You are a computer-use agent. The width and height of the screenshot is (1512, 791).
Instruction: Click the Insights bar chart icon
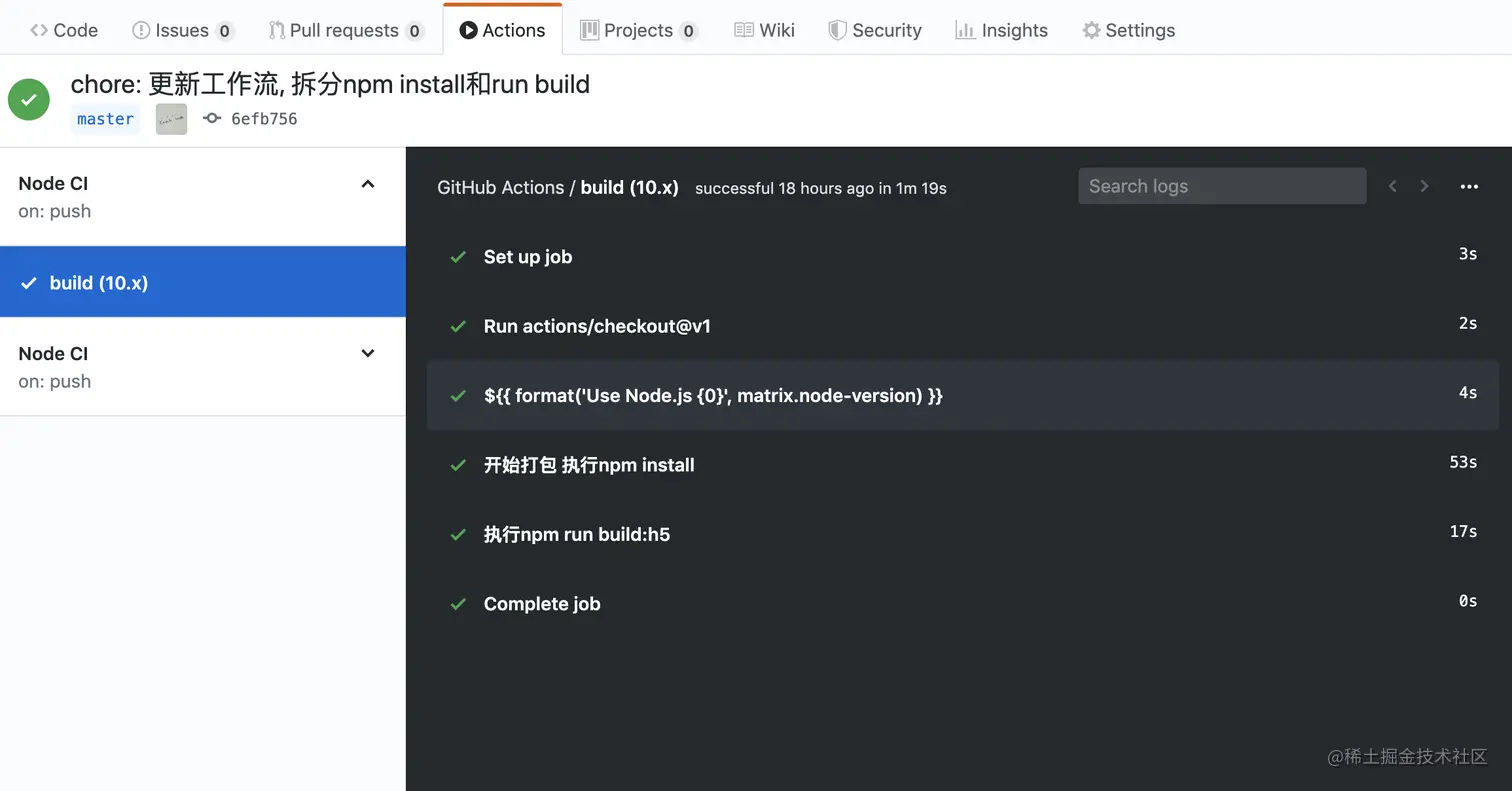click(965, 29)
